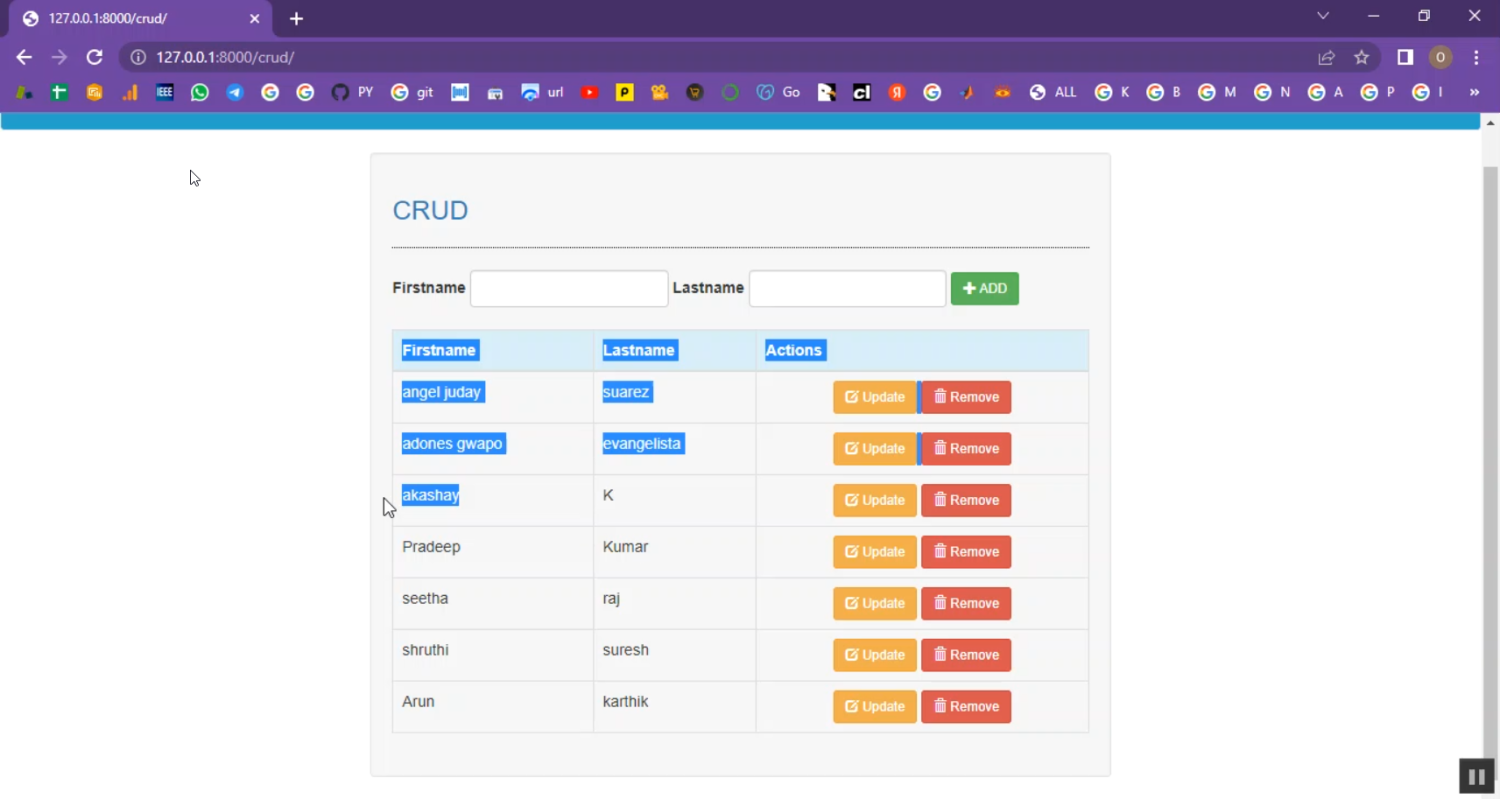Open a new browser tab
Screen dimensions: 1500x799
click(x=296, y=18)
